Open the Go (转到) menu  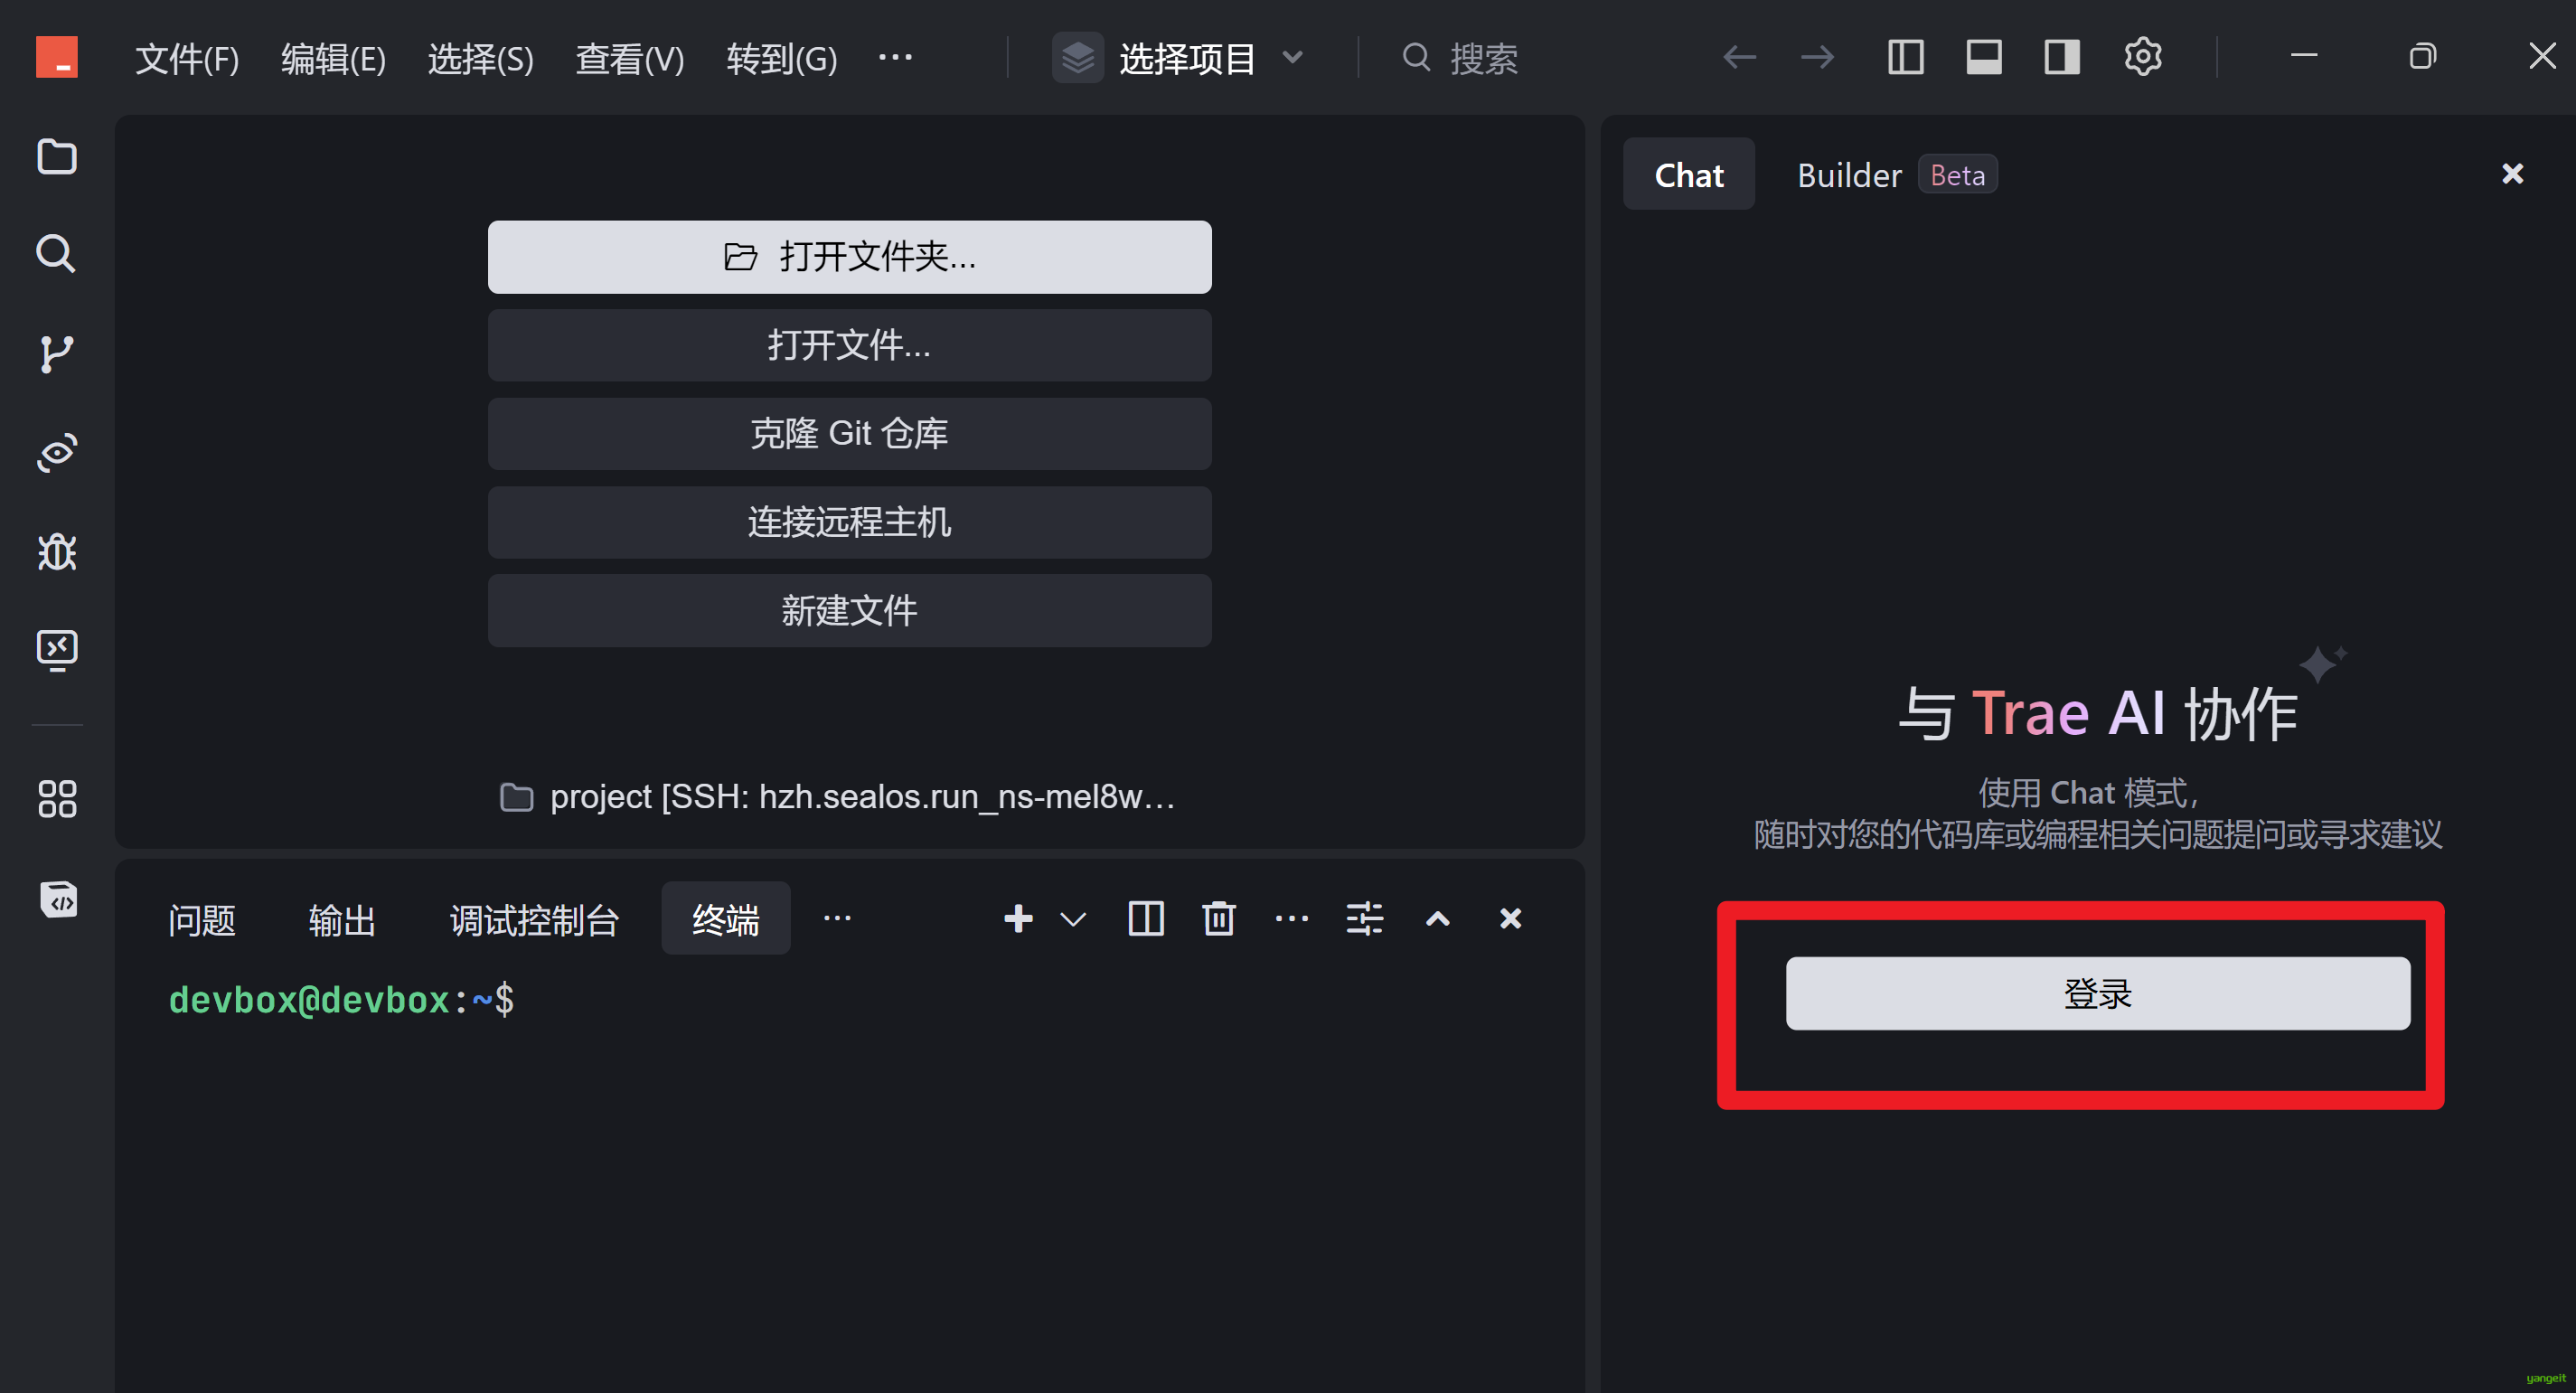pos(781,59)
